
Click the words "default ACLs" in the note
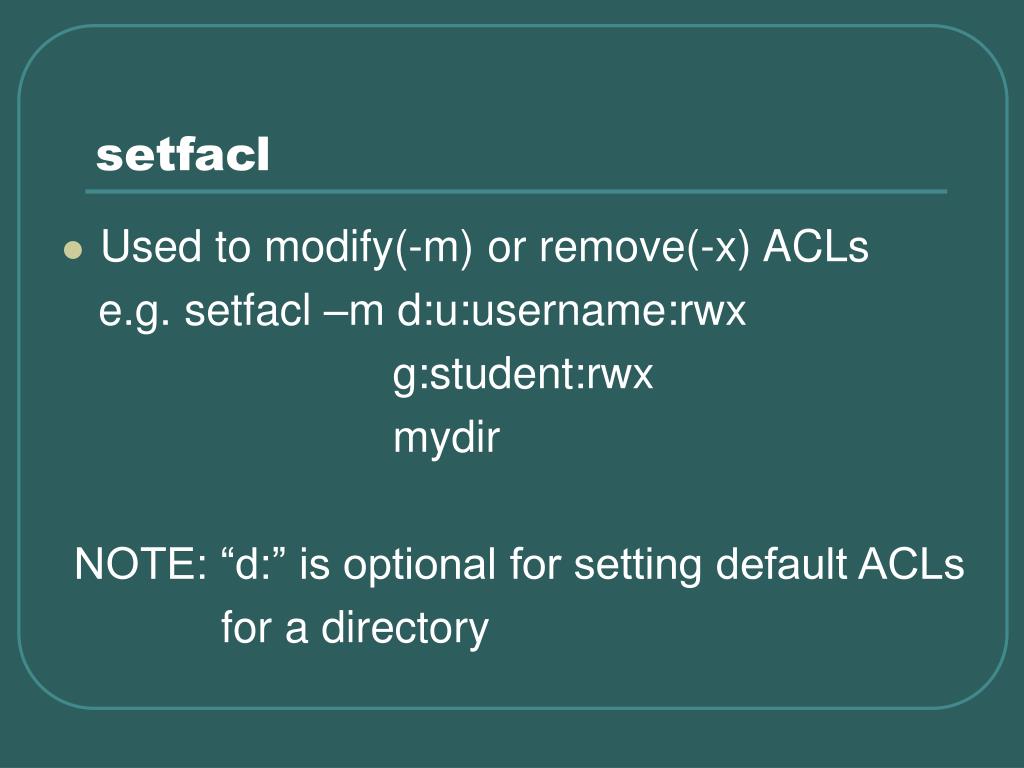click(840, 564)
